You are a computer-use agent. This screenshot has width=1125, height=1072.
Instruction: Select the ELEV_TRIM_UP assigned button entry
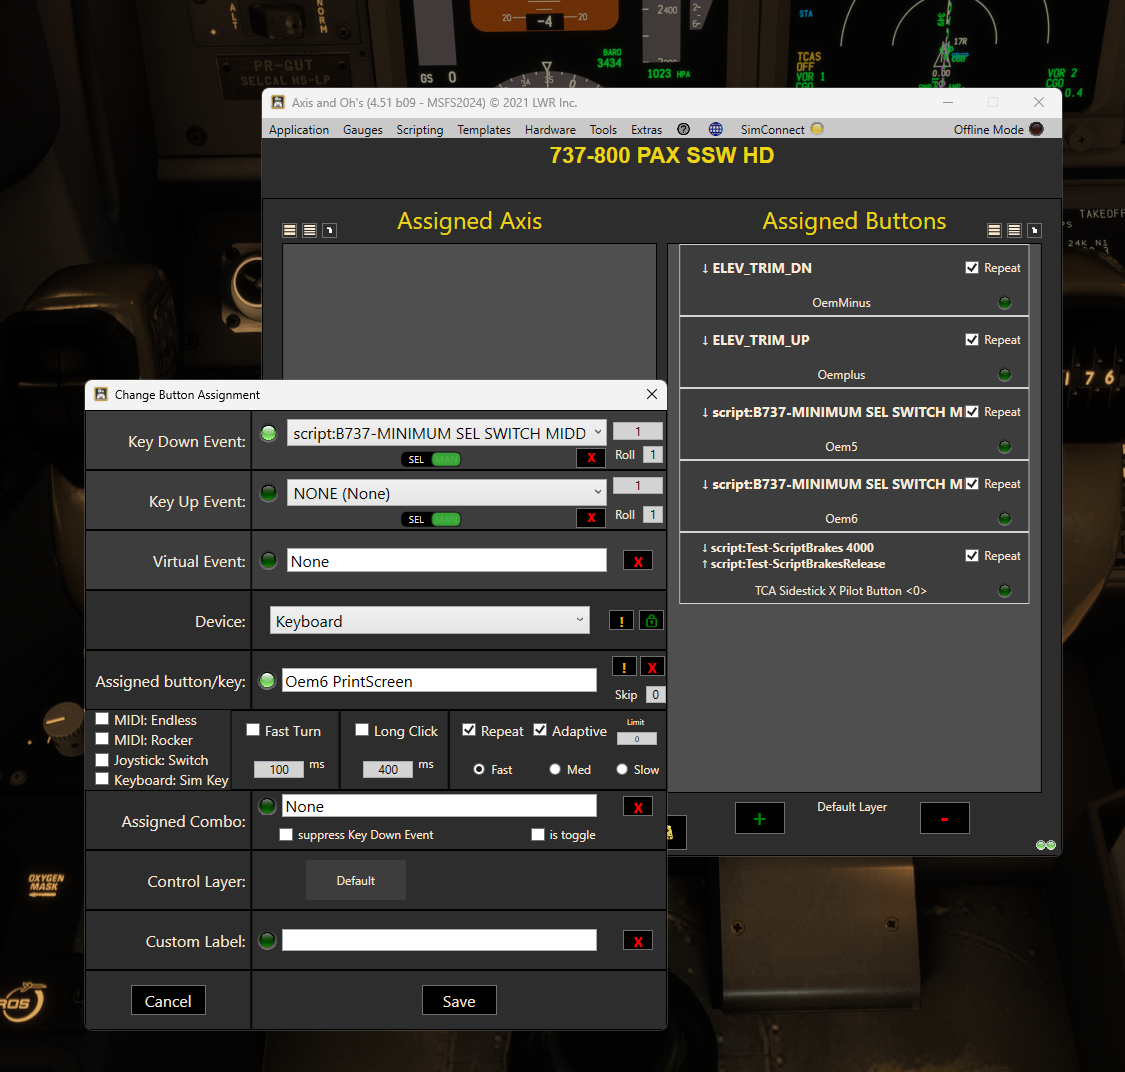coord(854,352)
